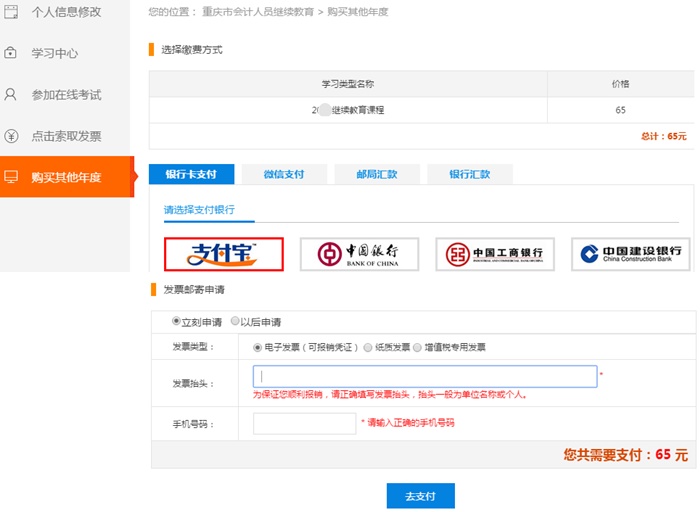Switch to 微信支付 tab
Viewport: 700px width, 512px height.
pyautogui.click(x=283, y=174)
